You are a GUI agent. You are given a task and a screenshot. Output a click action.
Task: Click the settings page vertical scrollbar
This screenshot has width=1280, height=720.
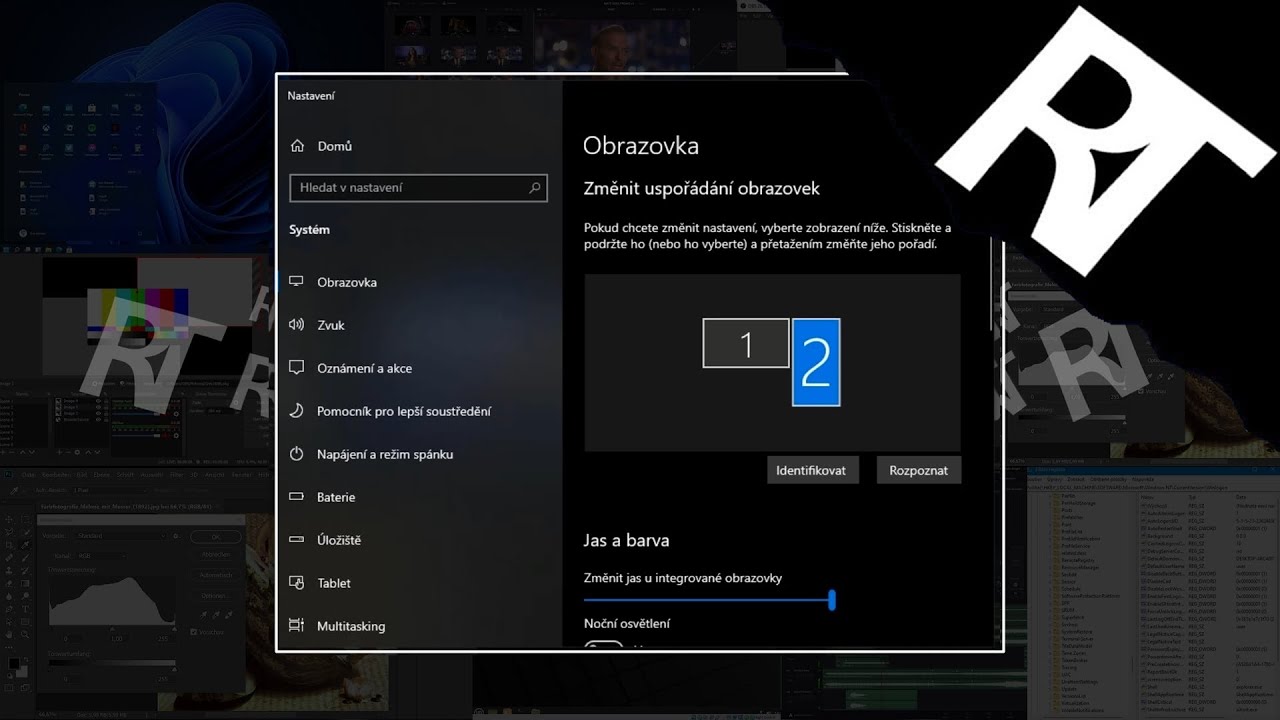click(992, 285)
